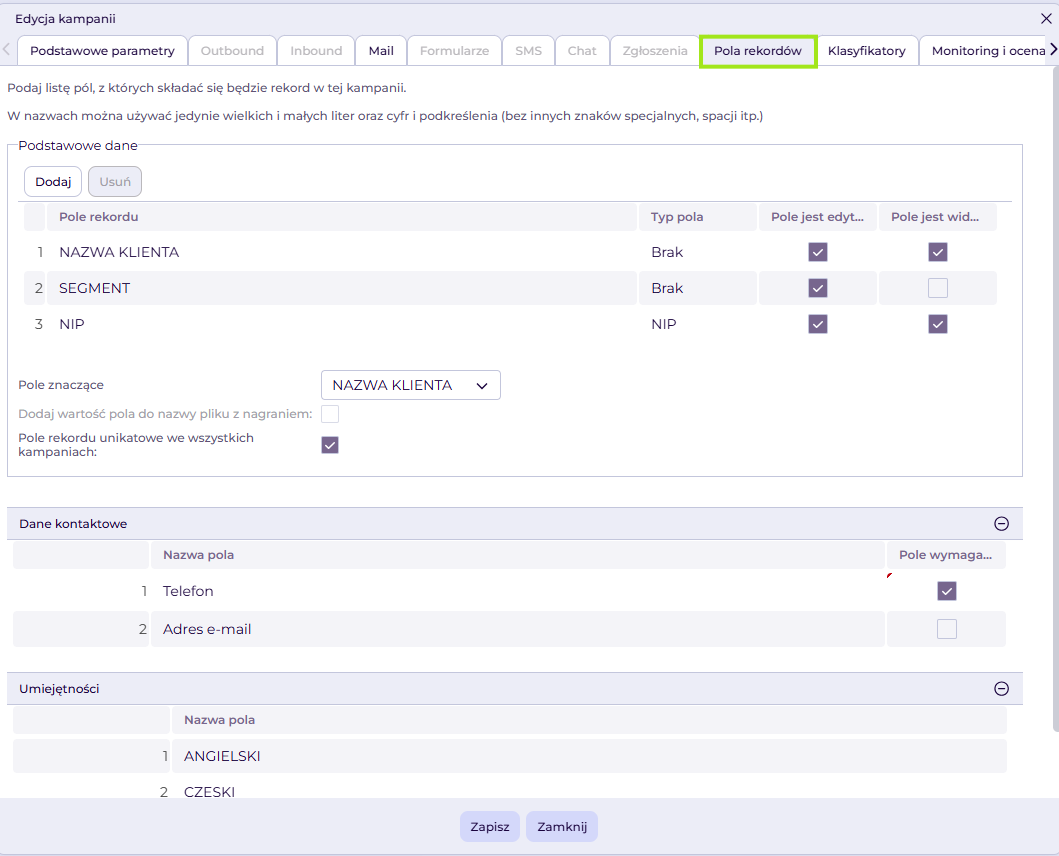
Task: Click the Pole rekordu column header
Action: click(x=341, y=217)
